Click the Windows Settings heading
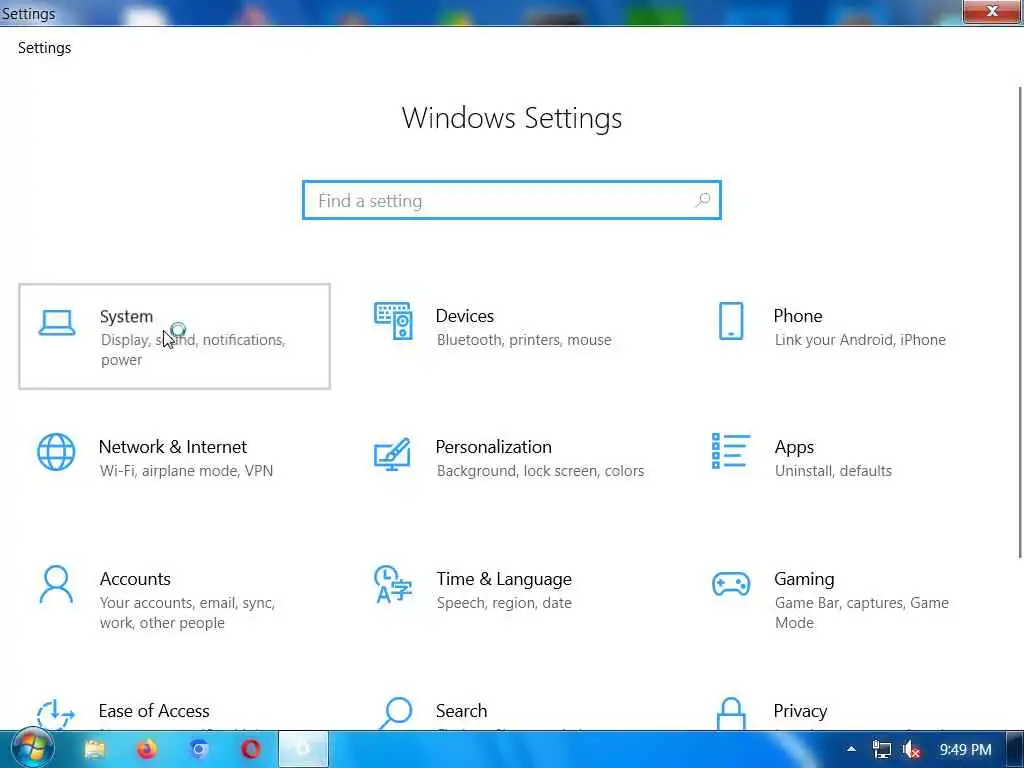 [x=512, y=118]
